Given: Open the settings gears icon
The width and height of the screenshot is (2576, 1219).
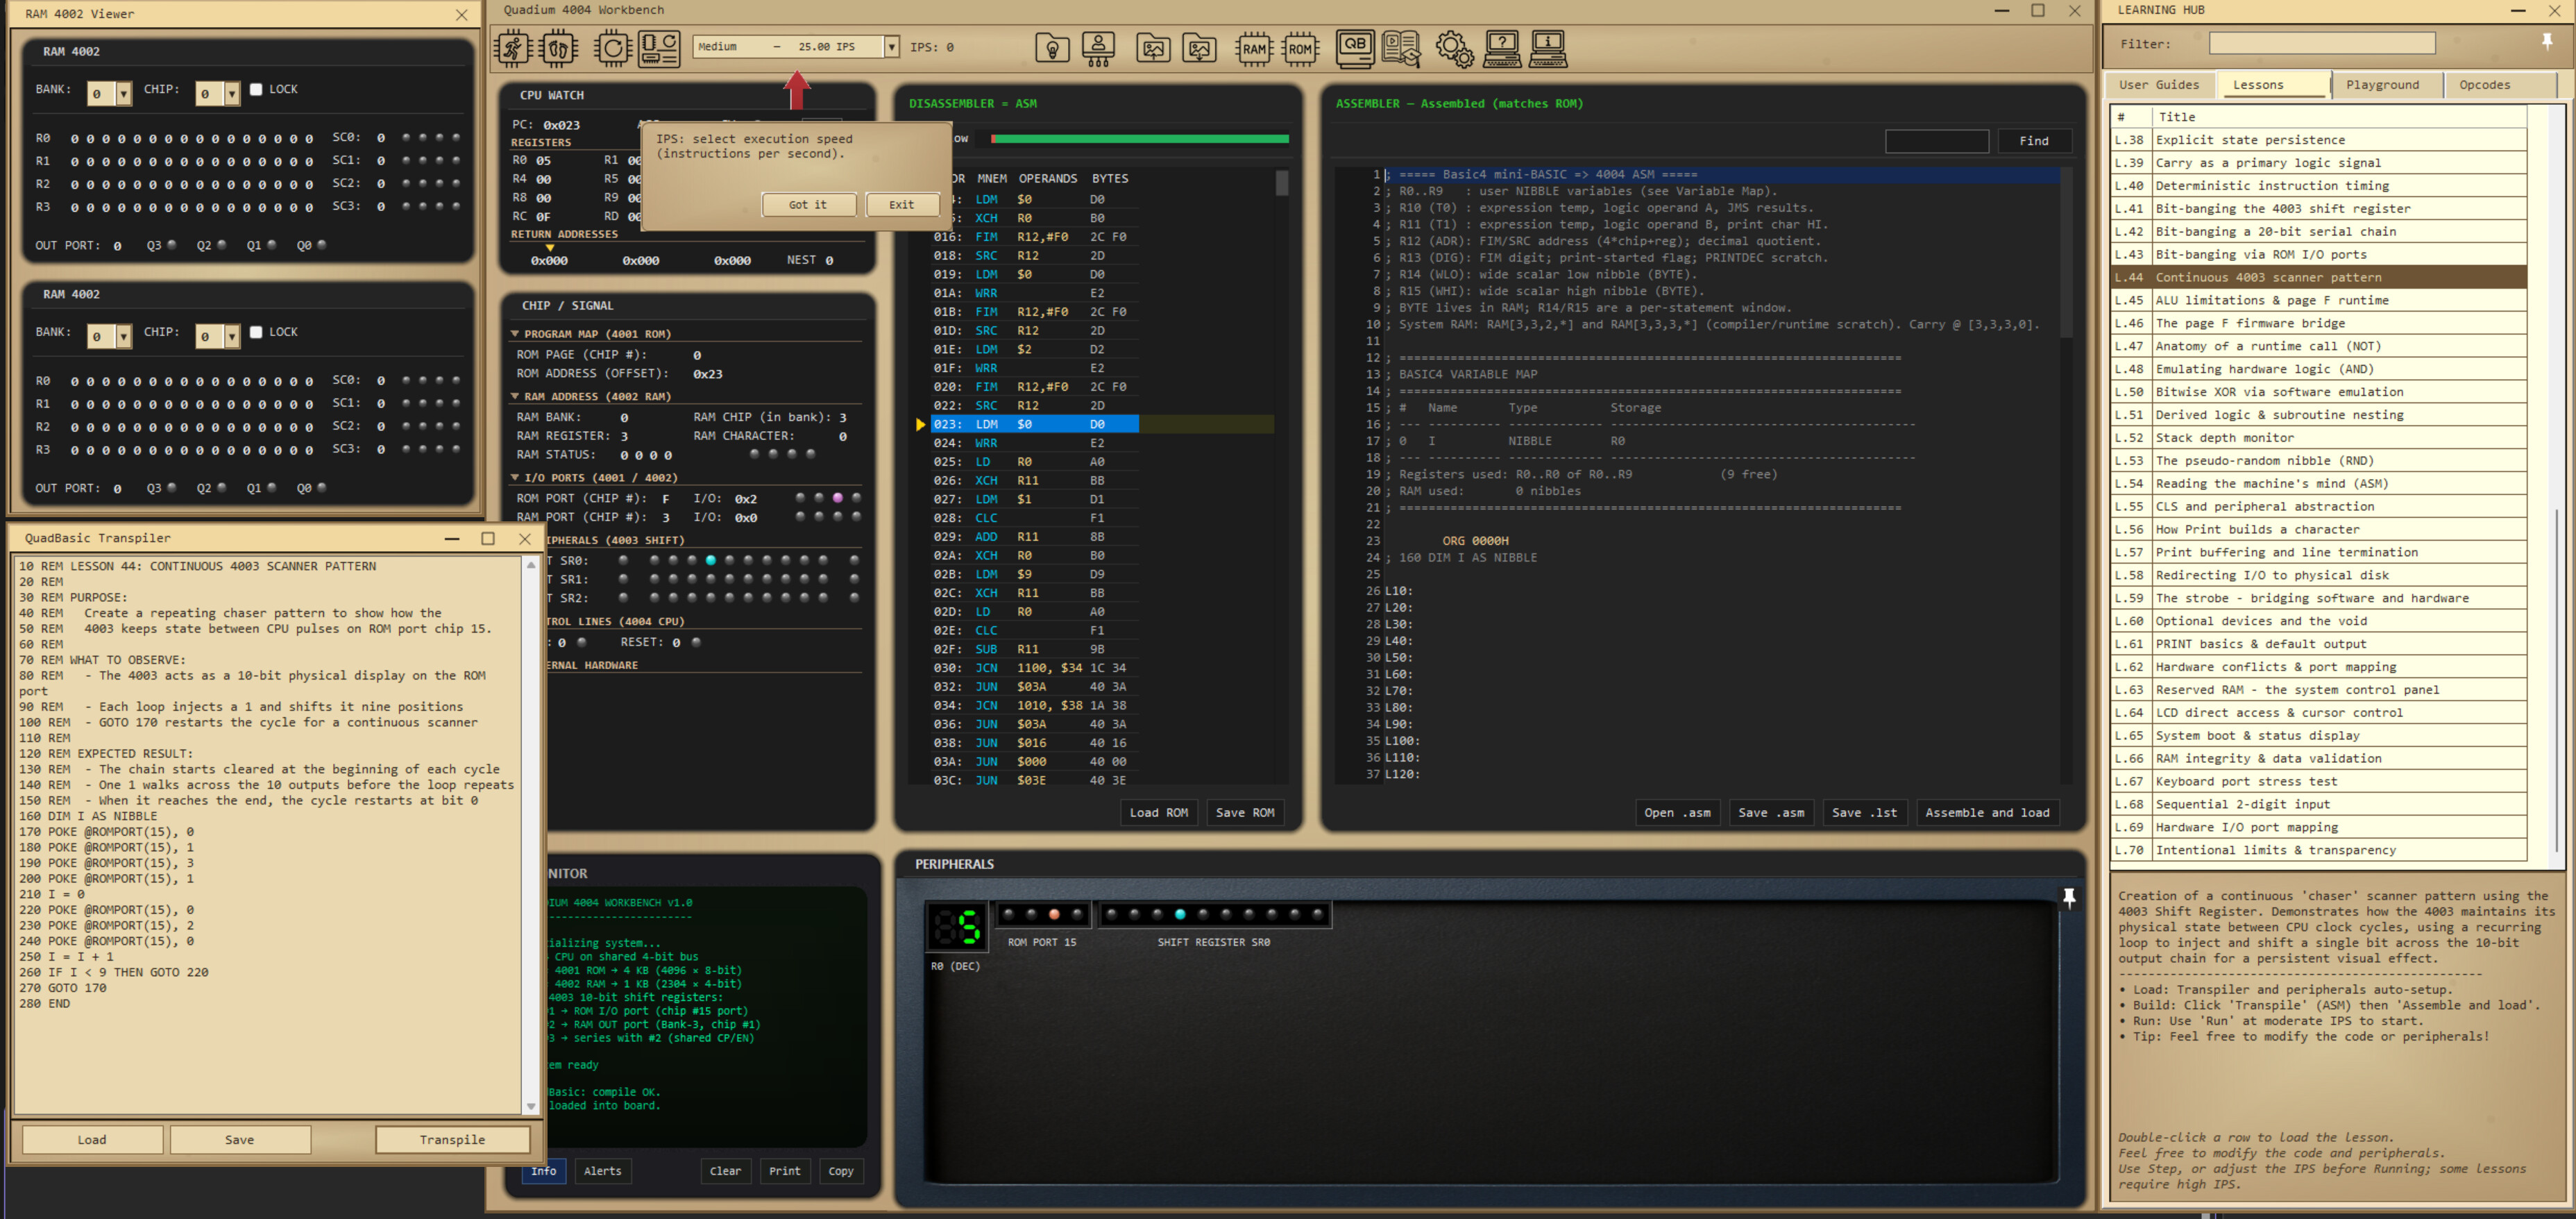Looking at the screenshot, I should point(1454,48).
